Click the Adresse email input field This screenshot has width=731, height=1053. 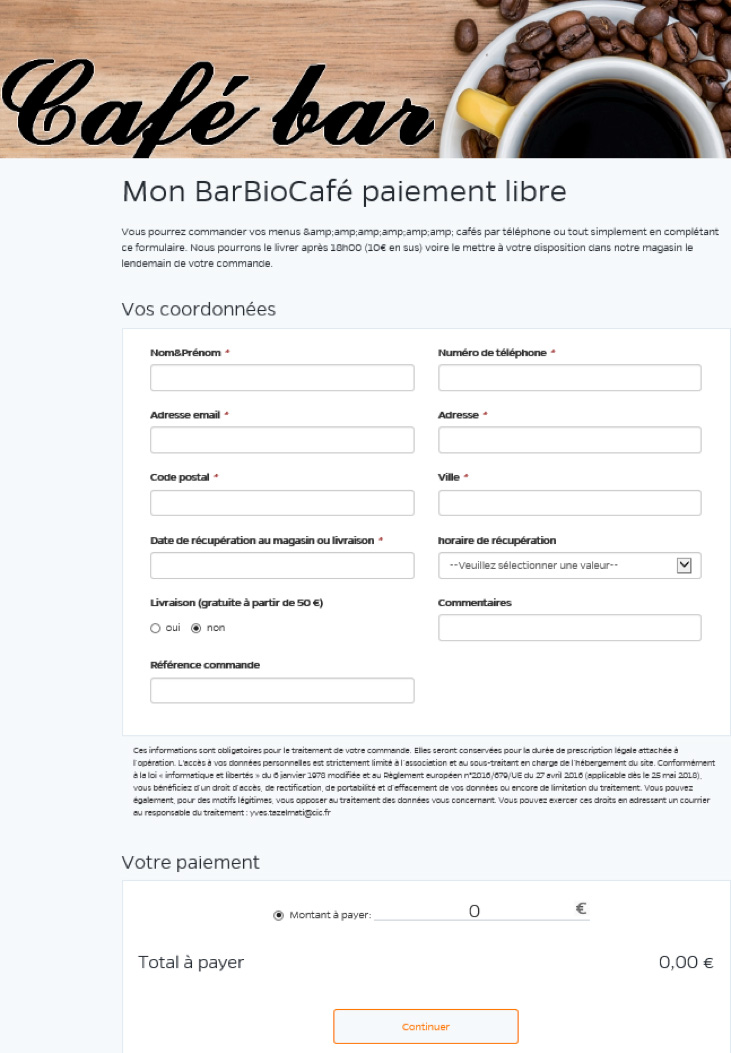(281, 440)
